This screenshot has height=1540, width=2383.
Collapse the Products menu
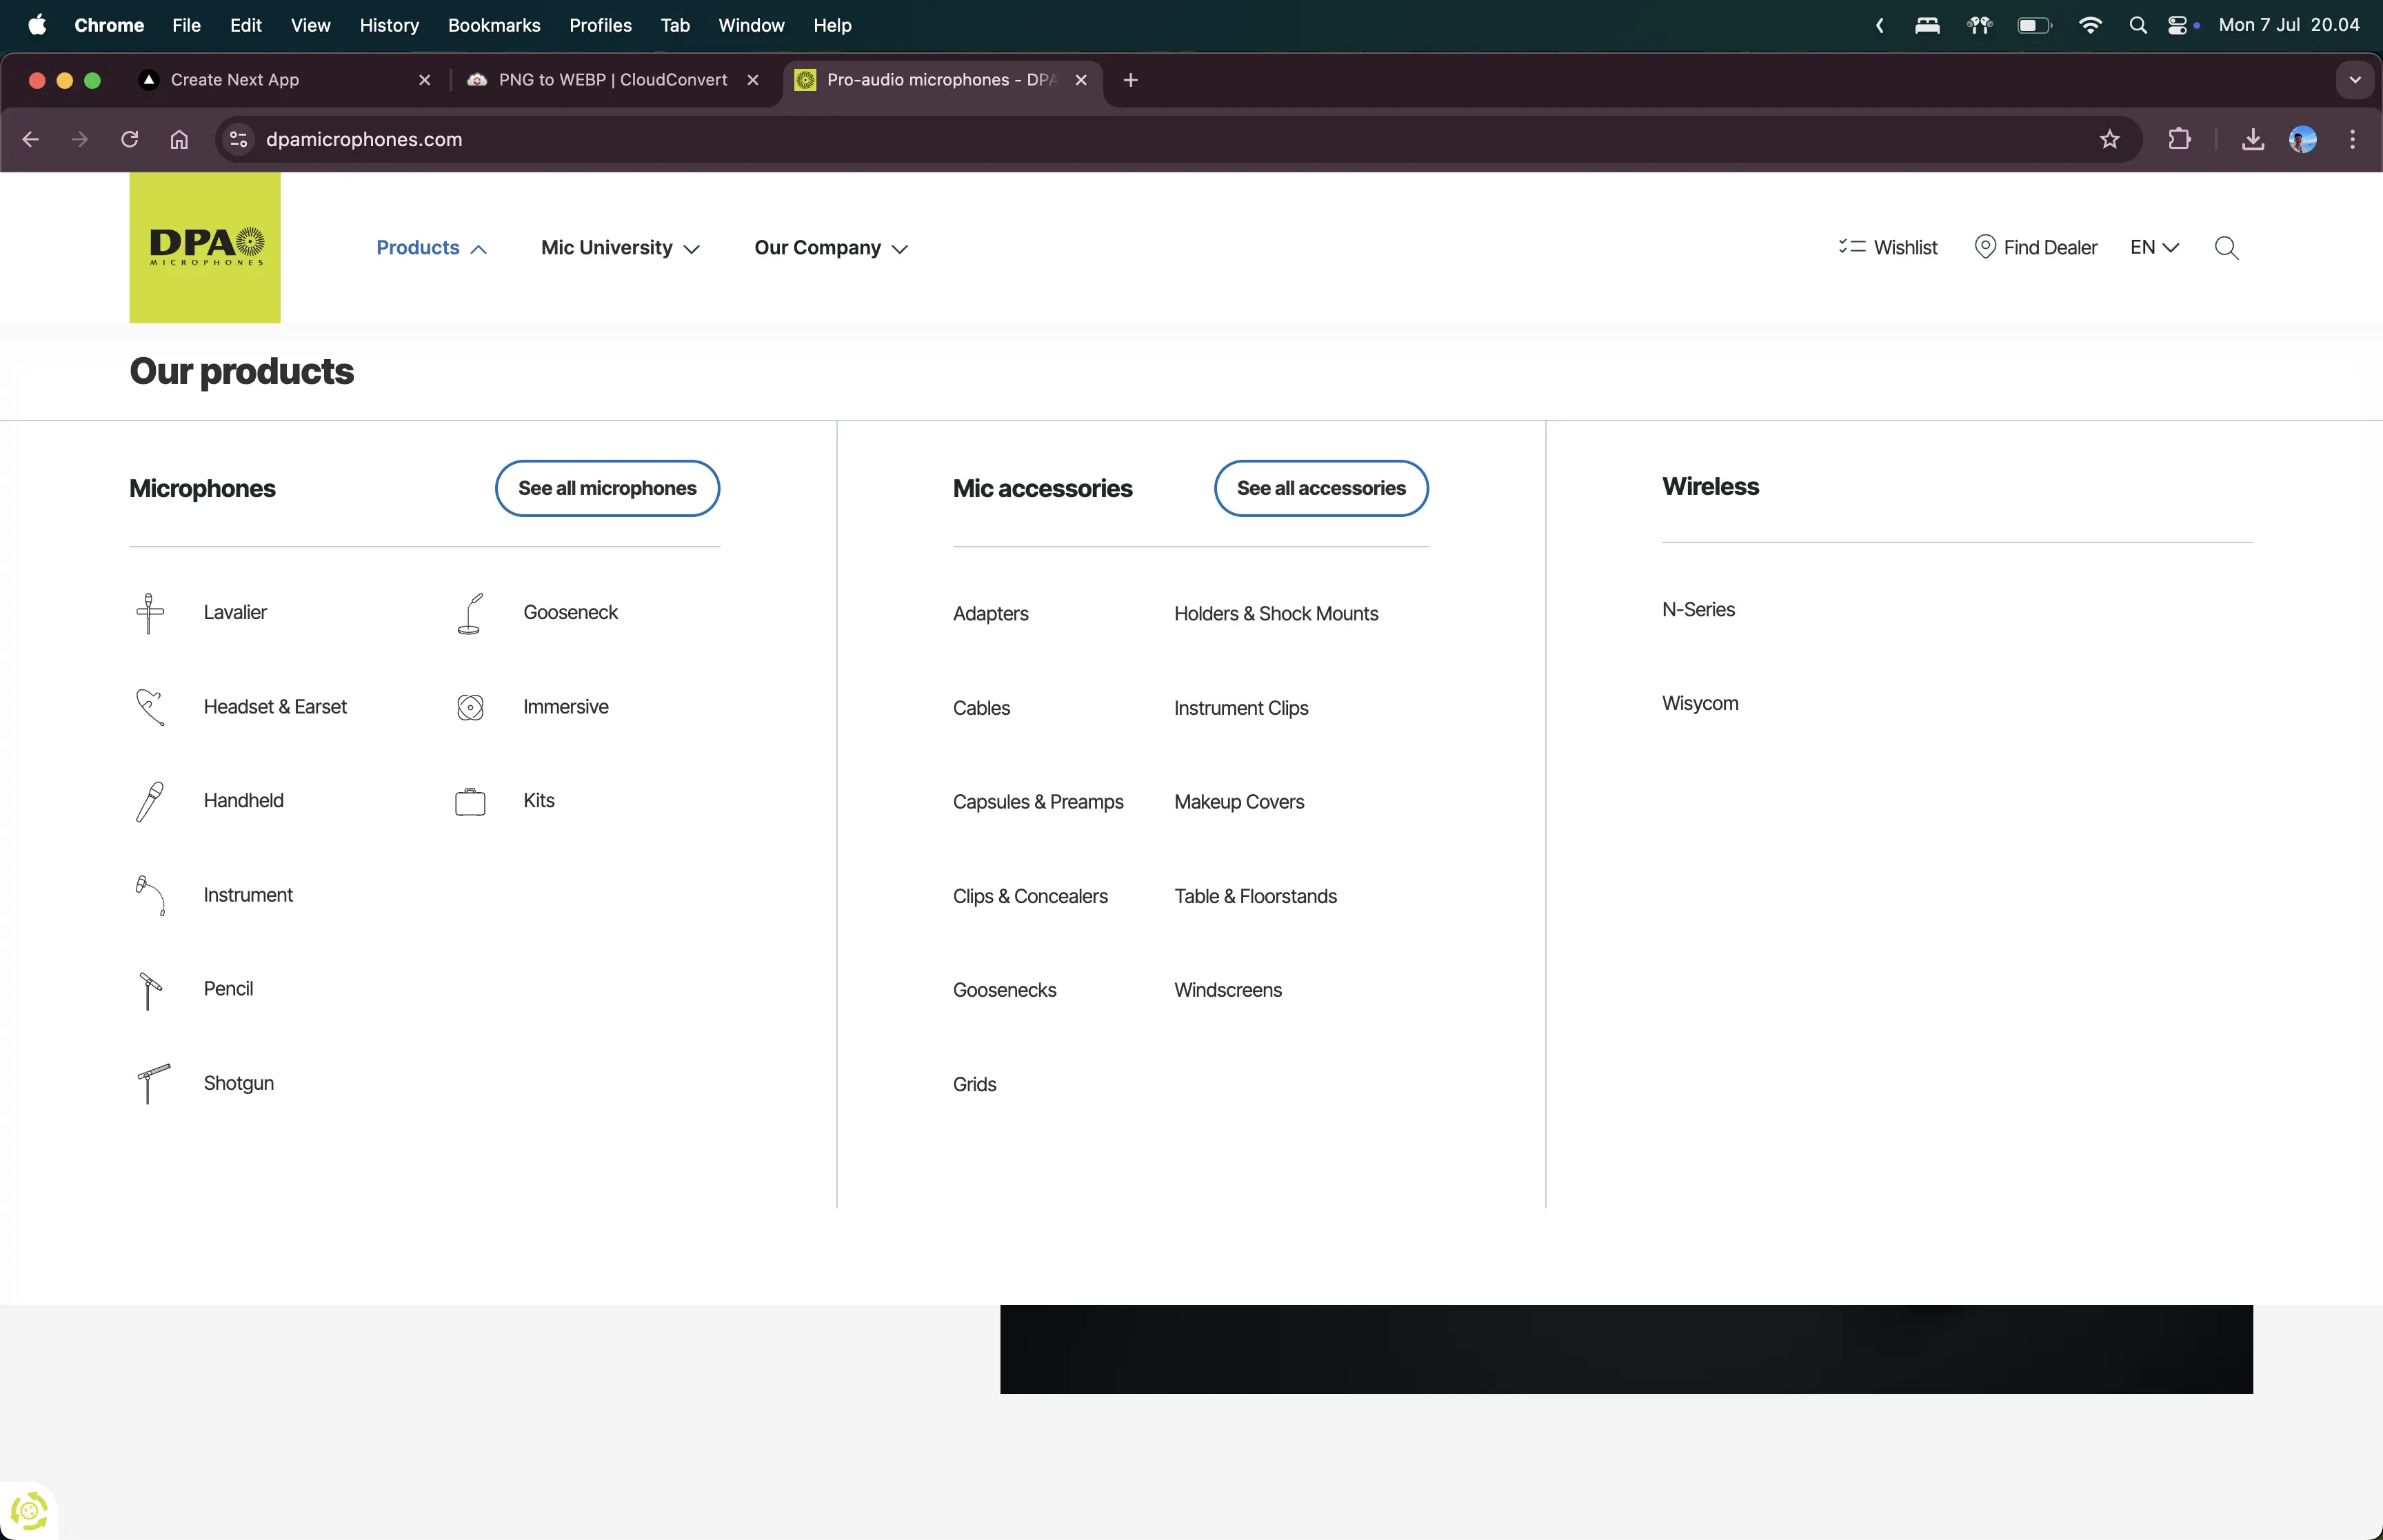(431, 247)
